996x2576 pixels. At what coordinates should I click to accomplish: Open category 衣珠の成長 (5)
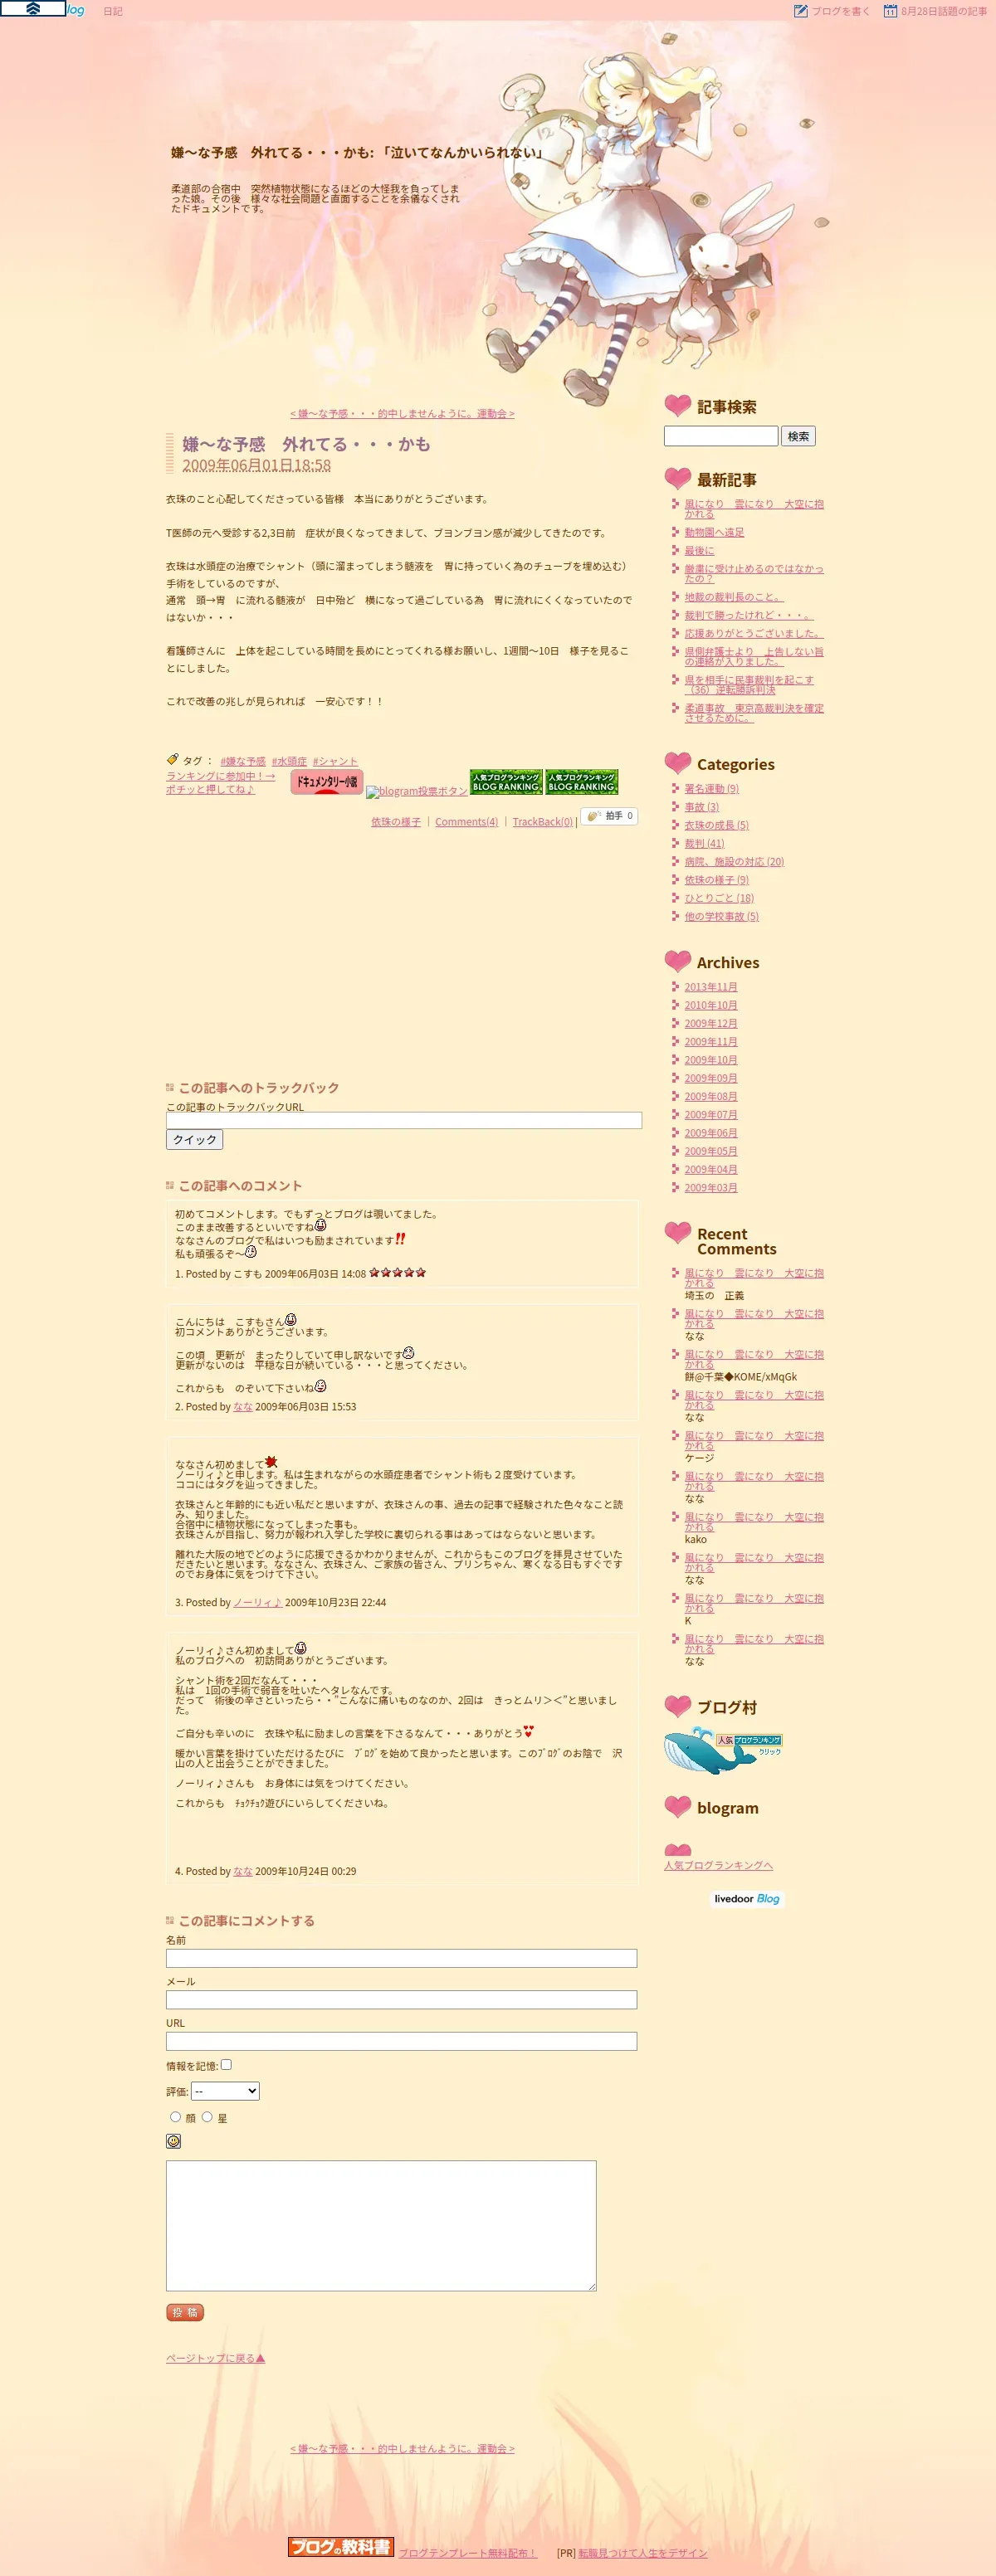(716, 825)
